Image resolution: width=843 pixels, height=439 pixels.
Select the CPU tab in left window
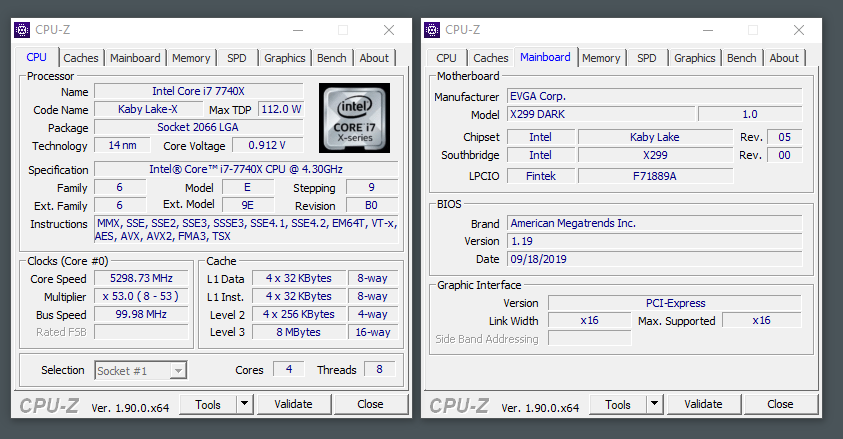pos(37,57)
